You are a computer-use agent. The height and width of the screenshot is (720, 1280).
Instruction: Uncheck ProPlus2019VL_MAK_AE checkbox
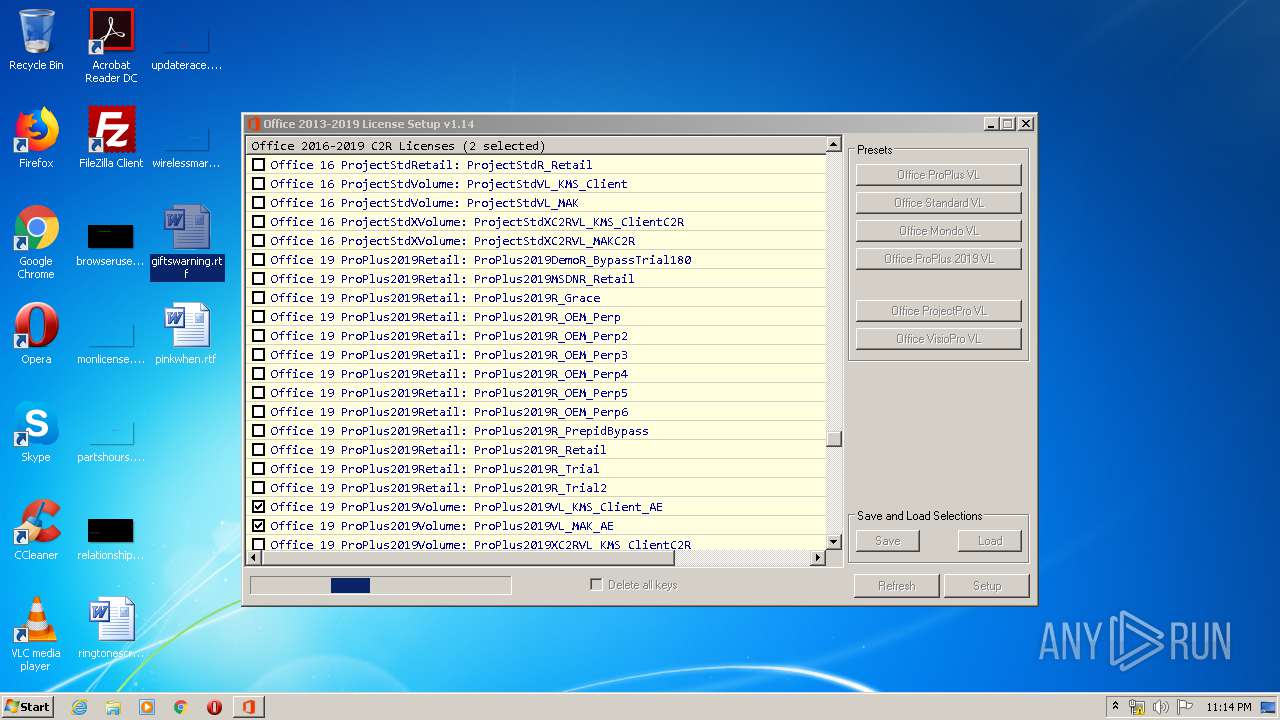point(259,526)
